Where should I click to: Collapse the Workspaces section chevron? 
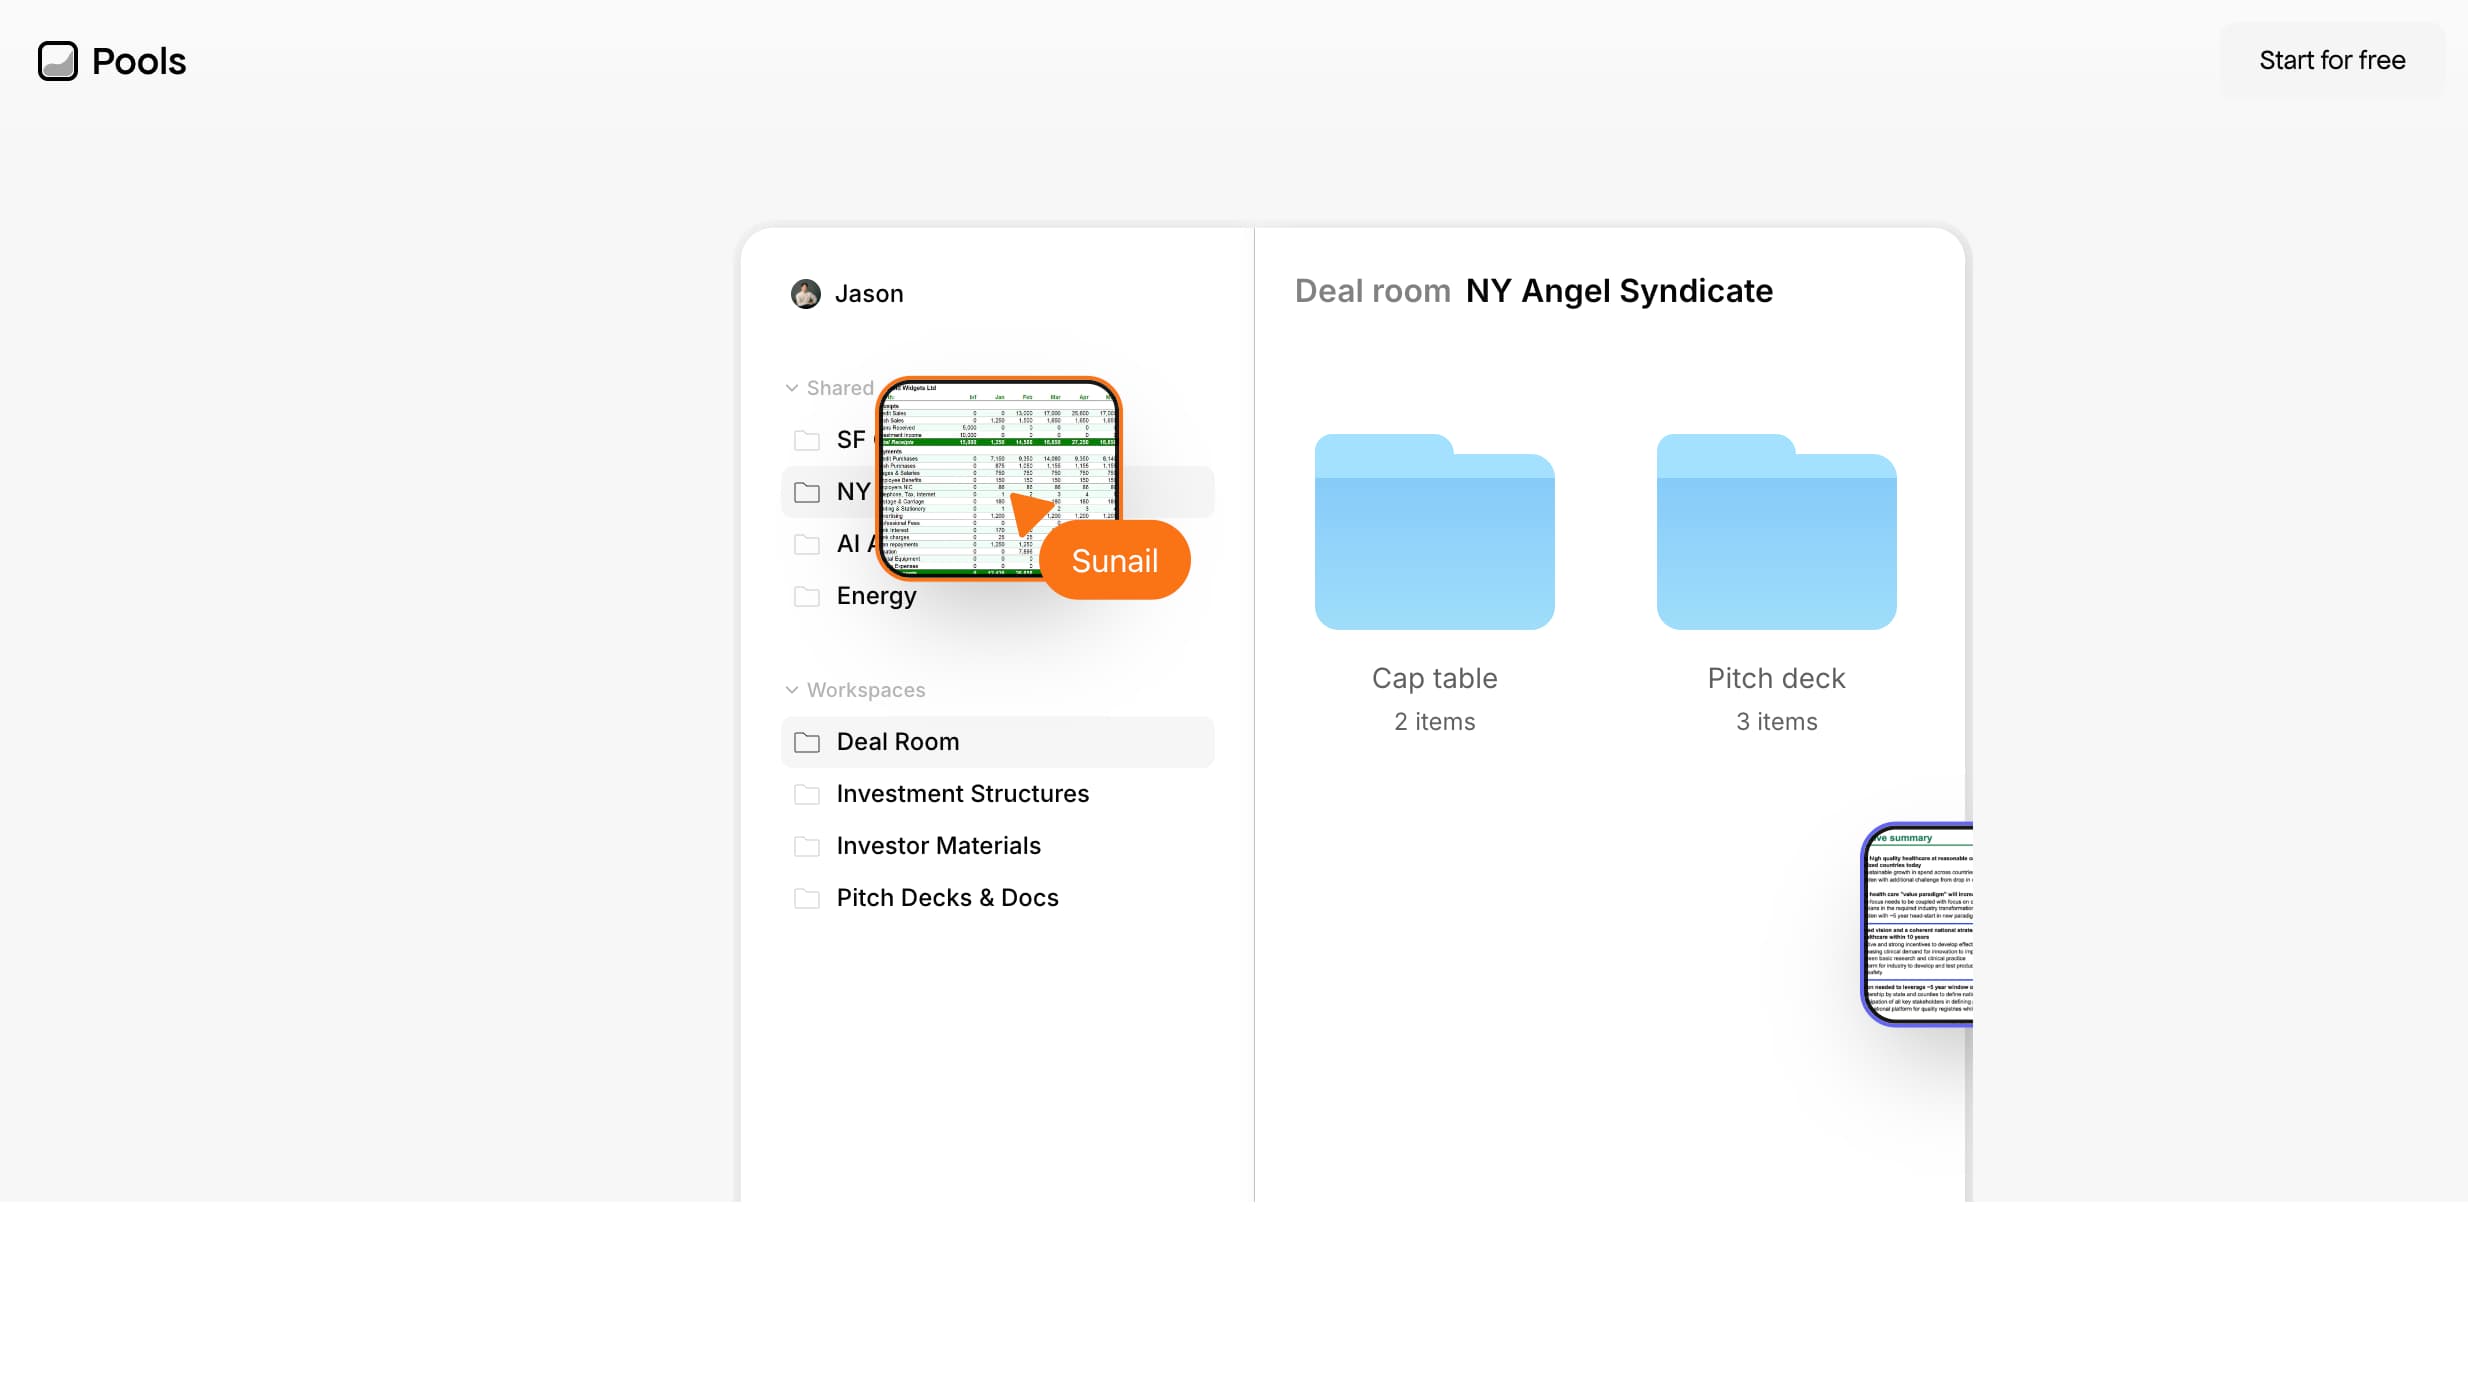[792, 690]
